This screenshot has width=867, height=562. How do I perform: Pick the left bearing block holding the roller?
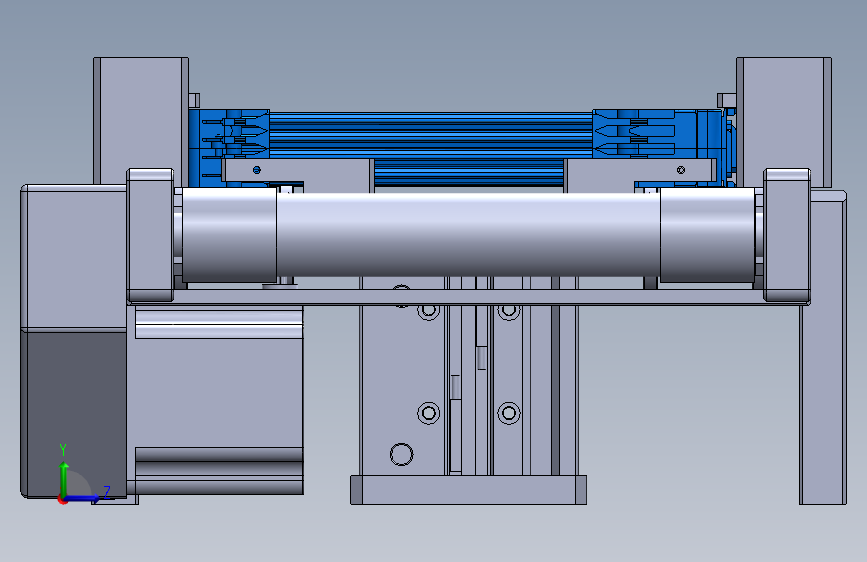pos(150,235)
